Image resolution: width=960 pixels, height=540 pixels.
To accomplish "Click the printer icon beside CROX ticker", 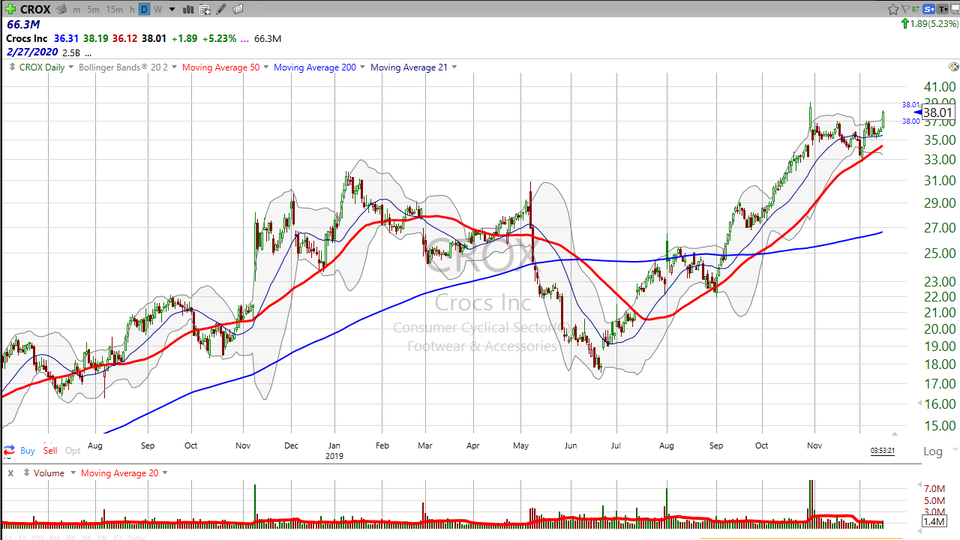I will click(61, 9).
